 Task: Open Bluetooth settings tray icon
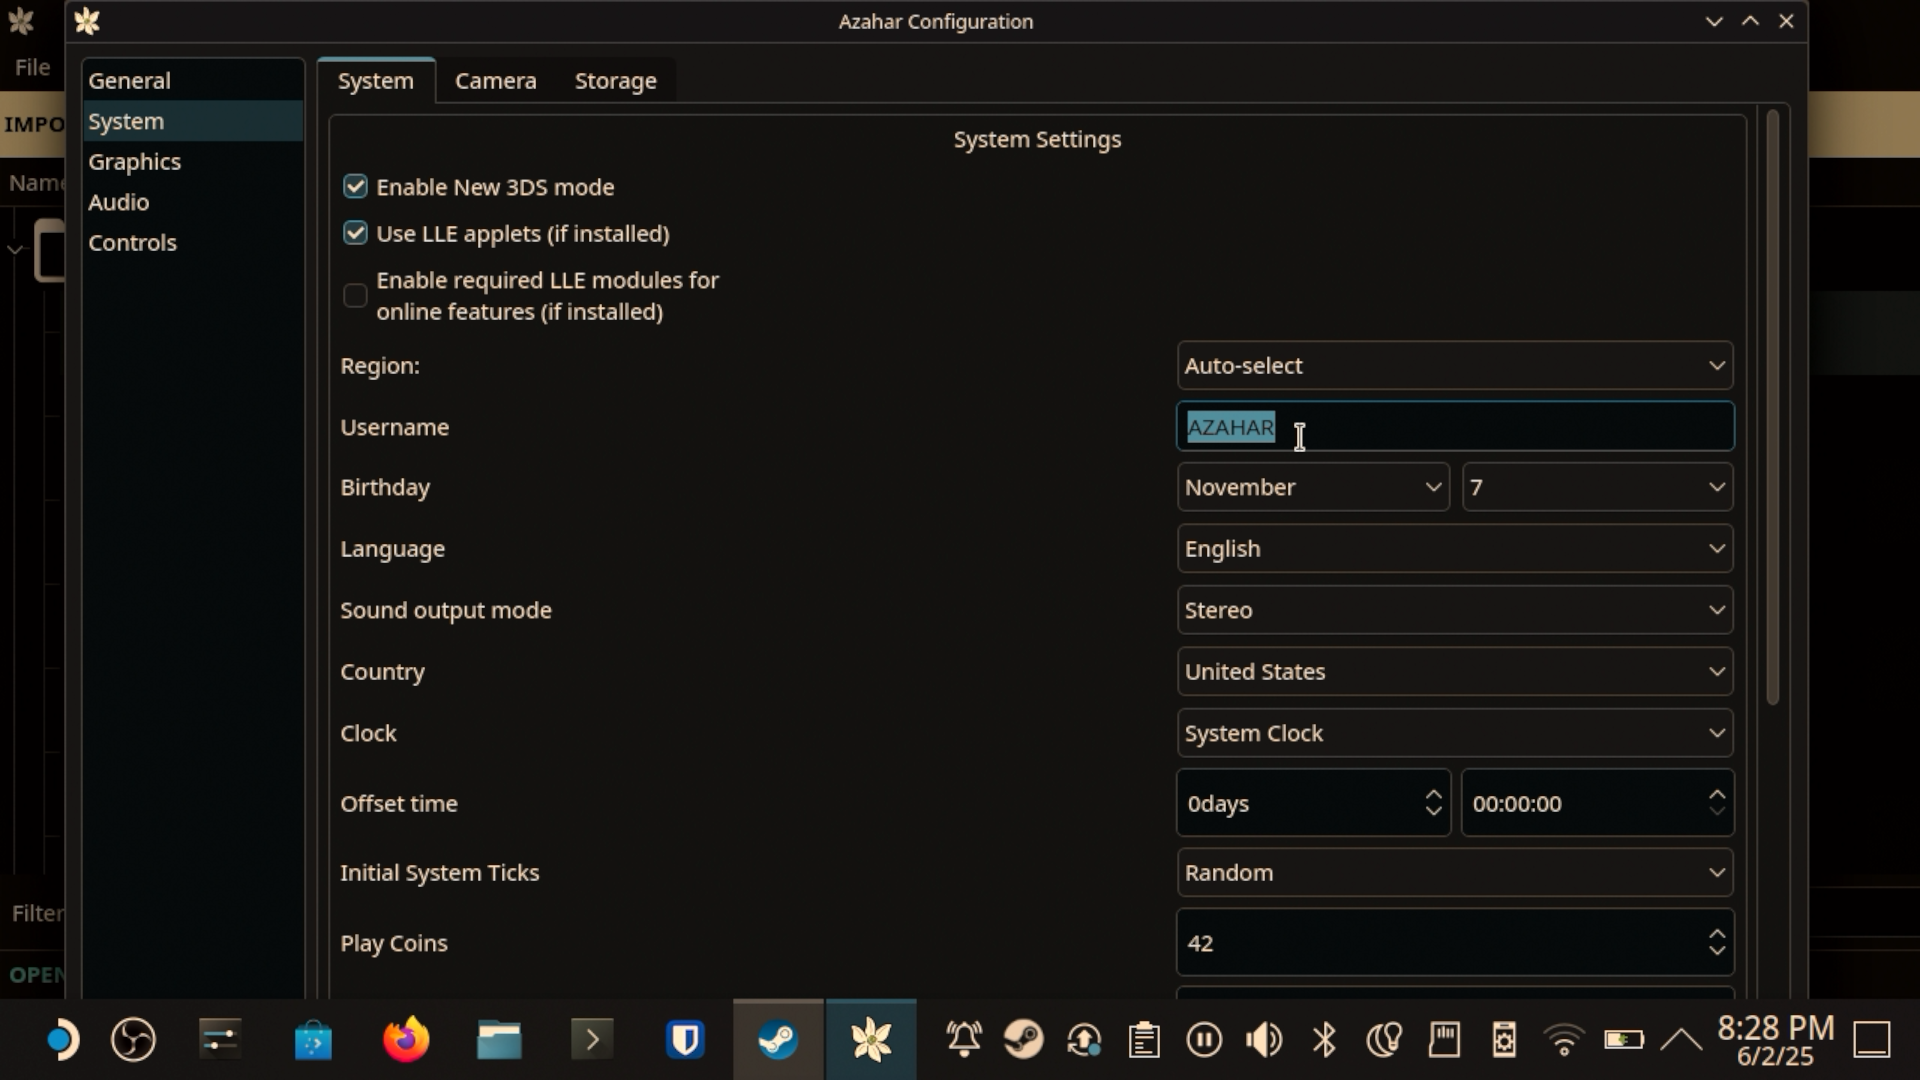[x=1324, y=1040]
